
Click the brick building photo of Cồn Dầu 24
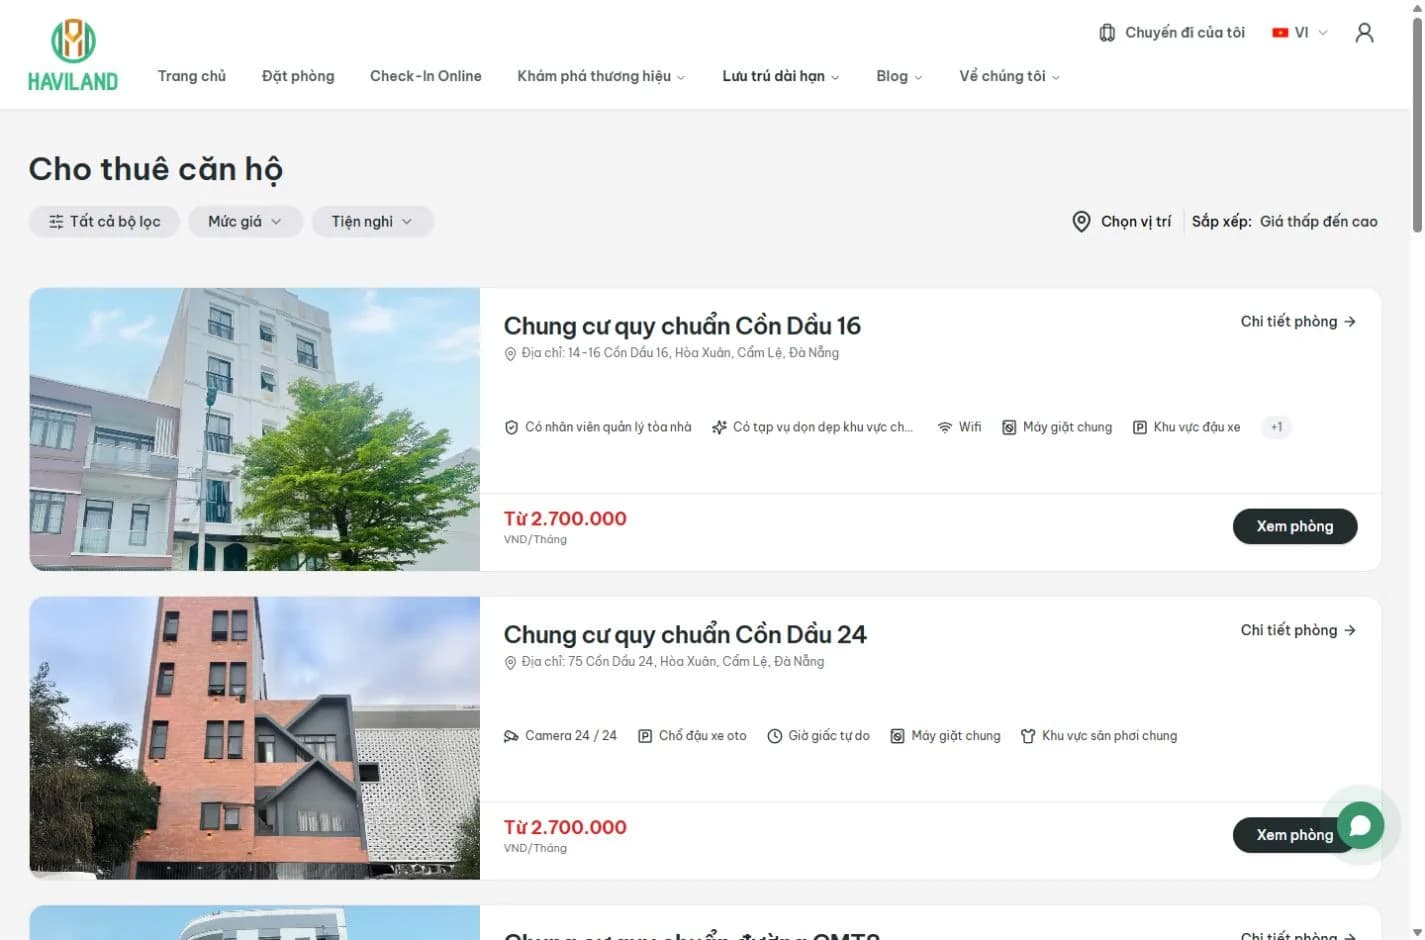coord(255,738)
